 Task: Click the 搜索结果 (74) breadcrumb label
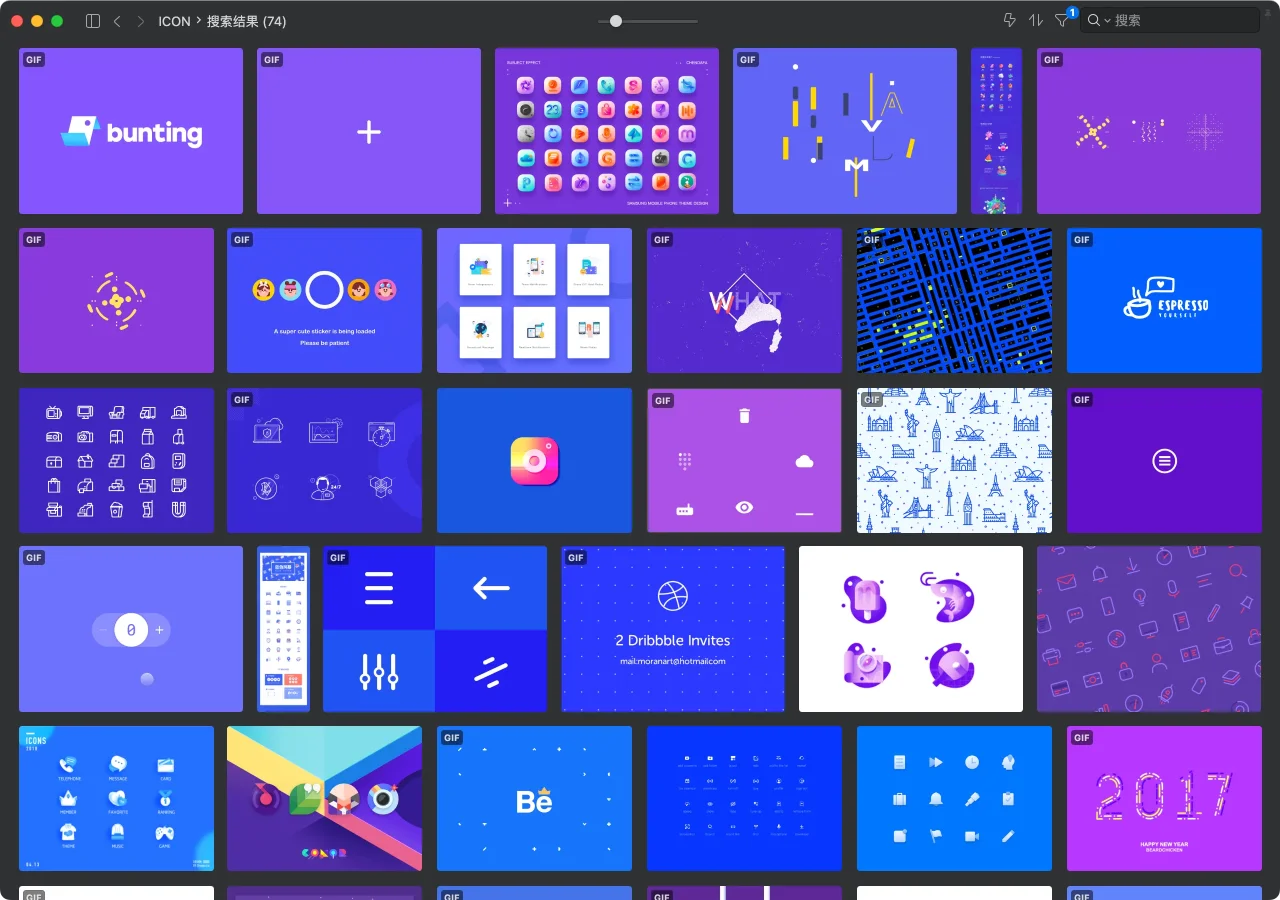pos(246,21)
